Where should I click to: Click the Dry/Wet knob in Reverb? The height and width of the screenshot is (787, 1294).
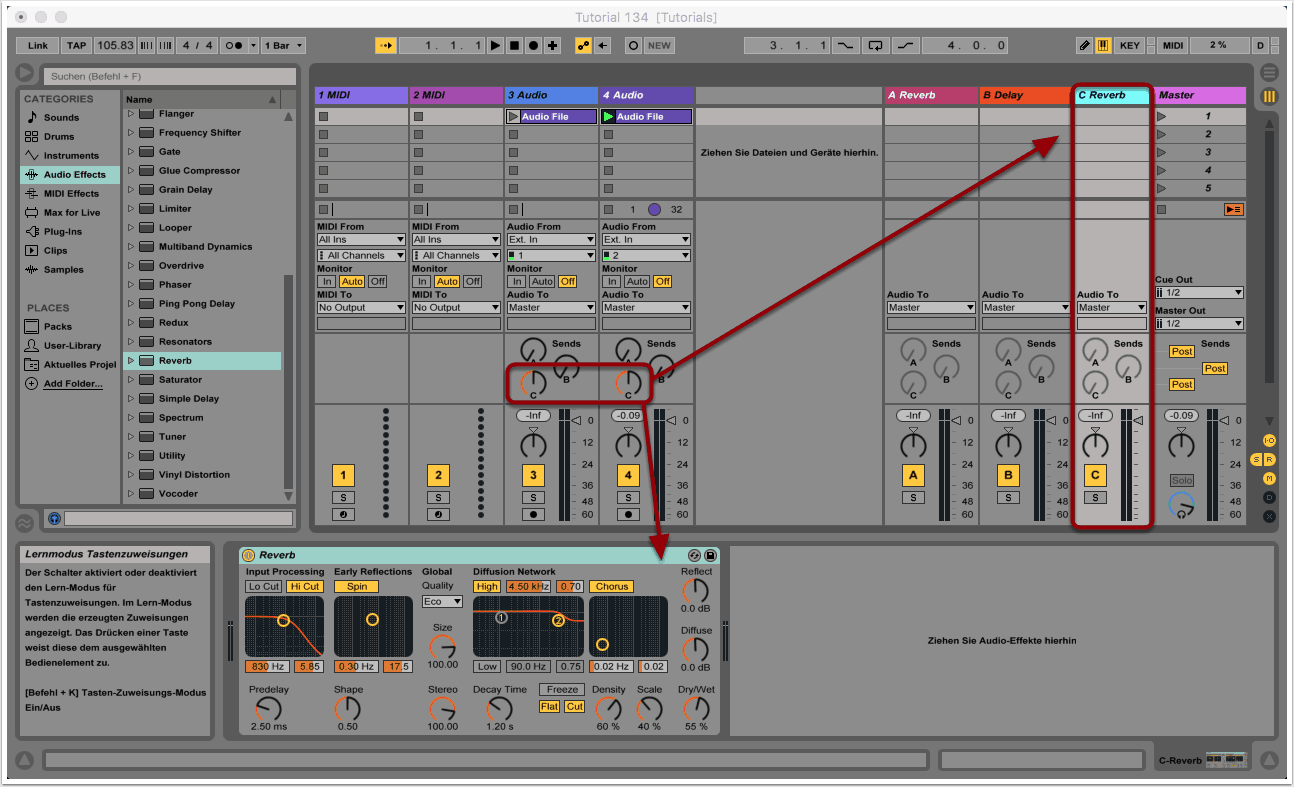(x=695, y=709)
